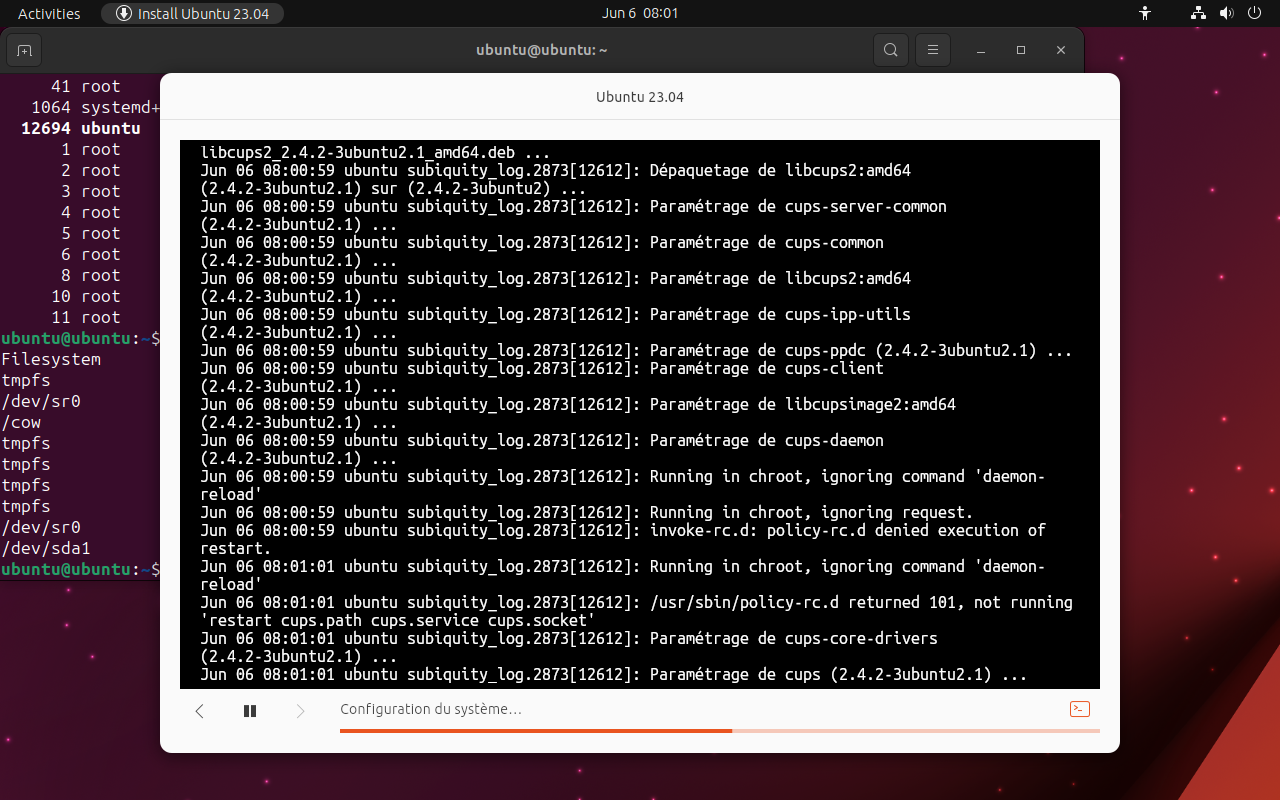Minimize the terminal window
This screenshot has height=800, width=1280.
[981, 50]
